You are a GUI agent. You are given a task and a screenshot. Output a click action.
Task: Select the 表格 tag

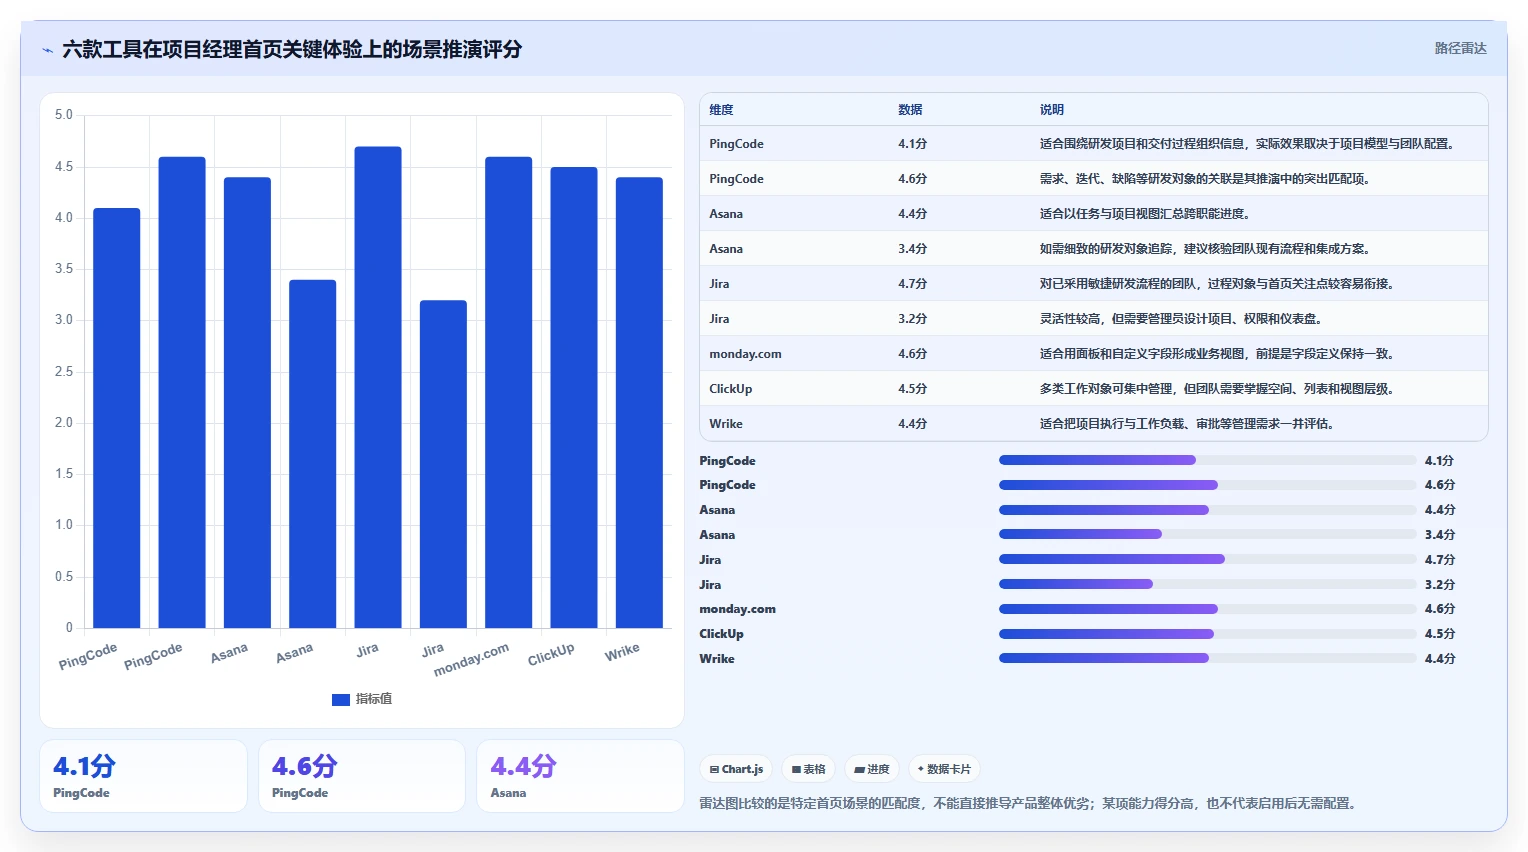tap(808, 769)
